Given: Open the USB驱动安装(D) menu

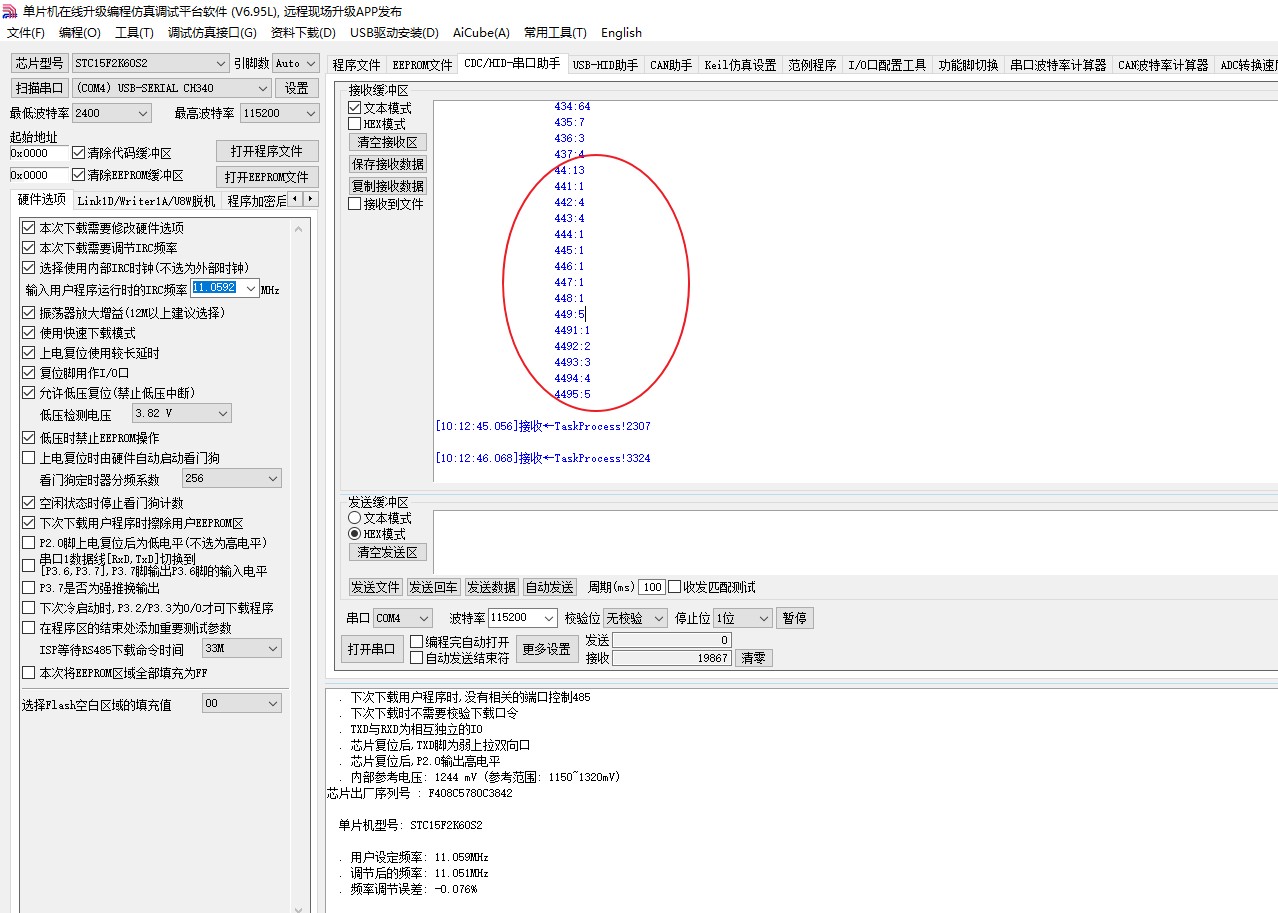Looking at the screenshot, I should coord(394,33).
